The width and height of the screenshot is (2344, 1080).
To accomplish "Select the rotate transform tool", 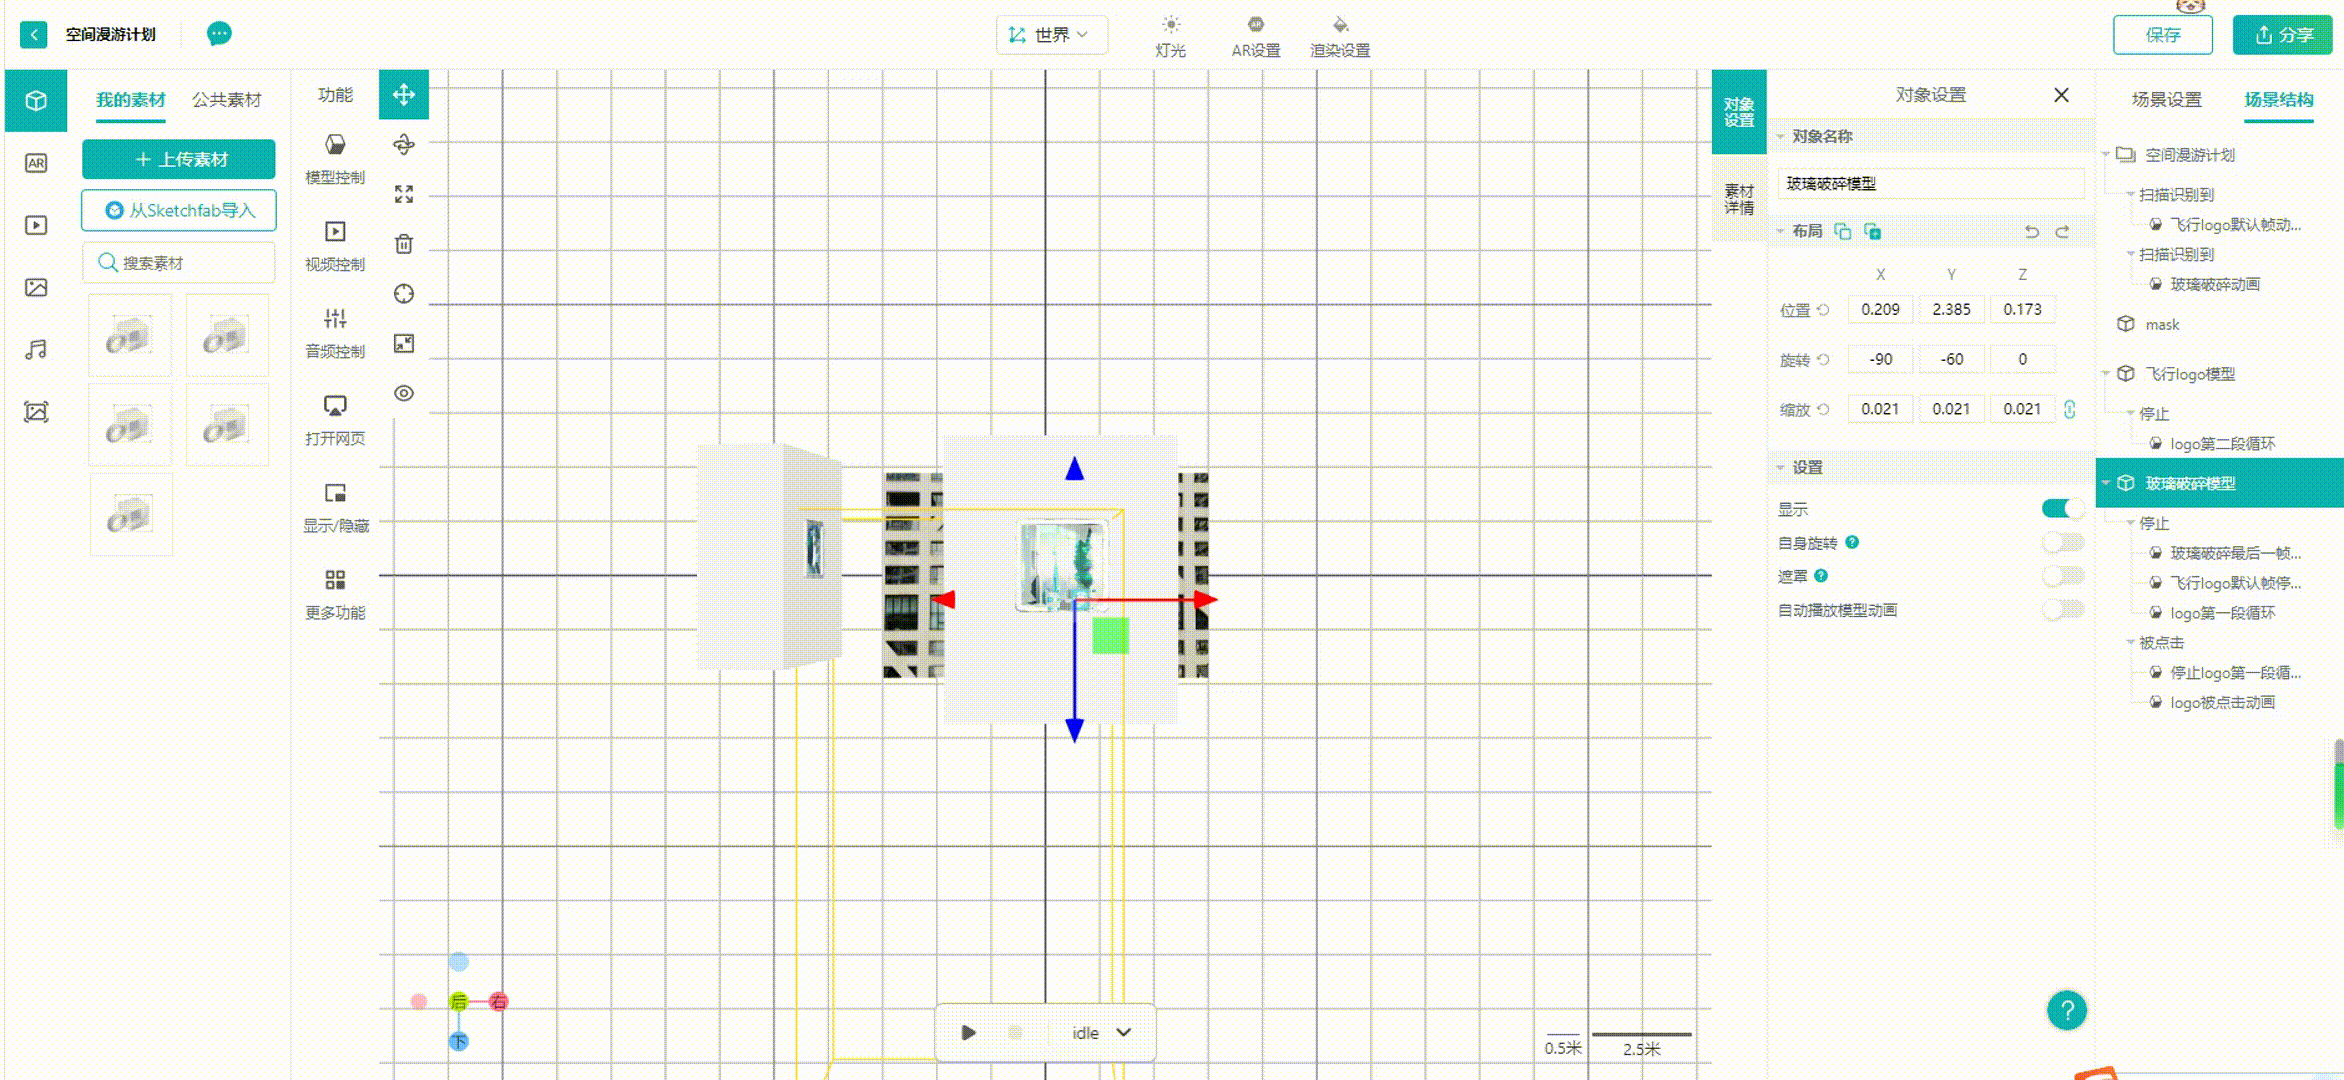I will click(x=404, y=145).
